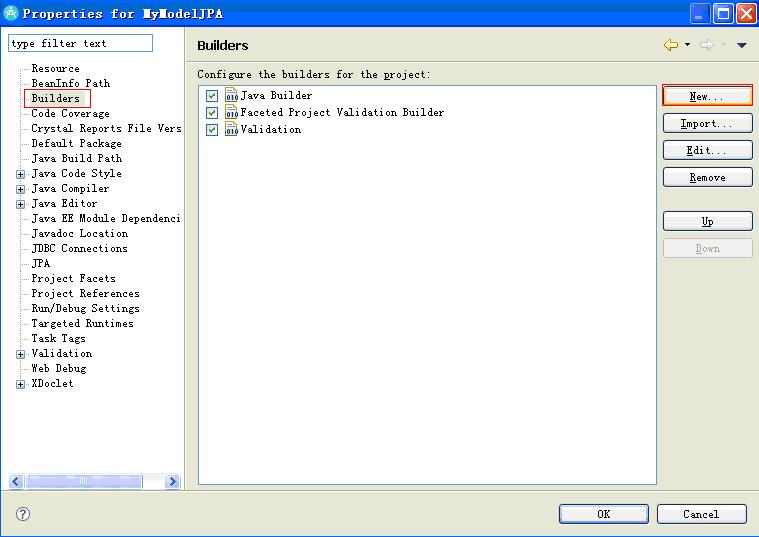Select the Validation builder row text
The height and width of the screenshot is (537, 759).
(271, 129)
